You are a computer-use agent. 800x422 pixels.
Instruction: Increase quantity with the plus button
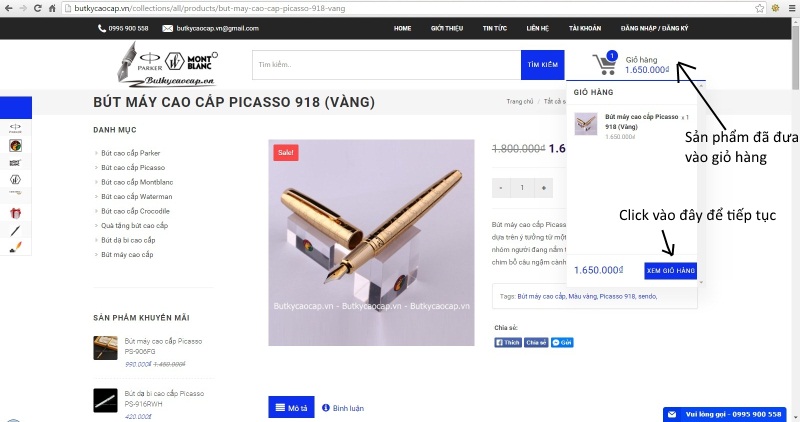point(543,188)
